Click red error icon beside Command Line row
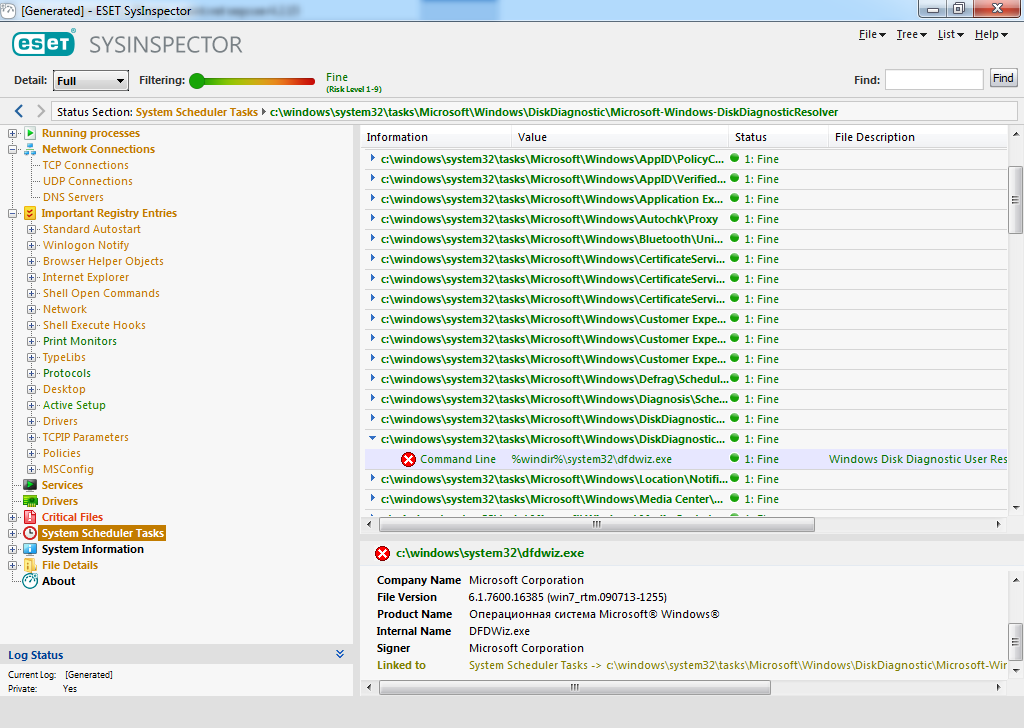Viewport: 1024px width, 728px height. coord(408,459)
